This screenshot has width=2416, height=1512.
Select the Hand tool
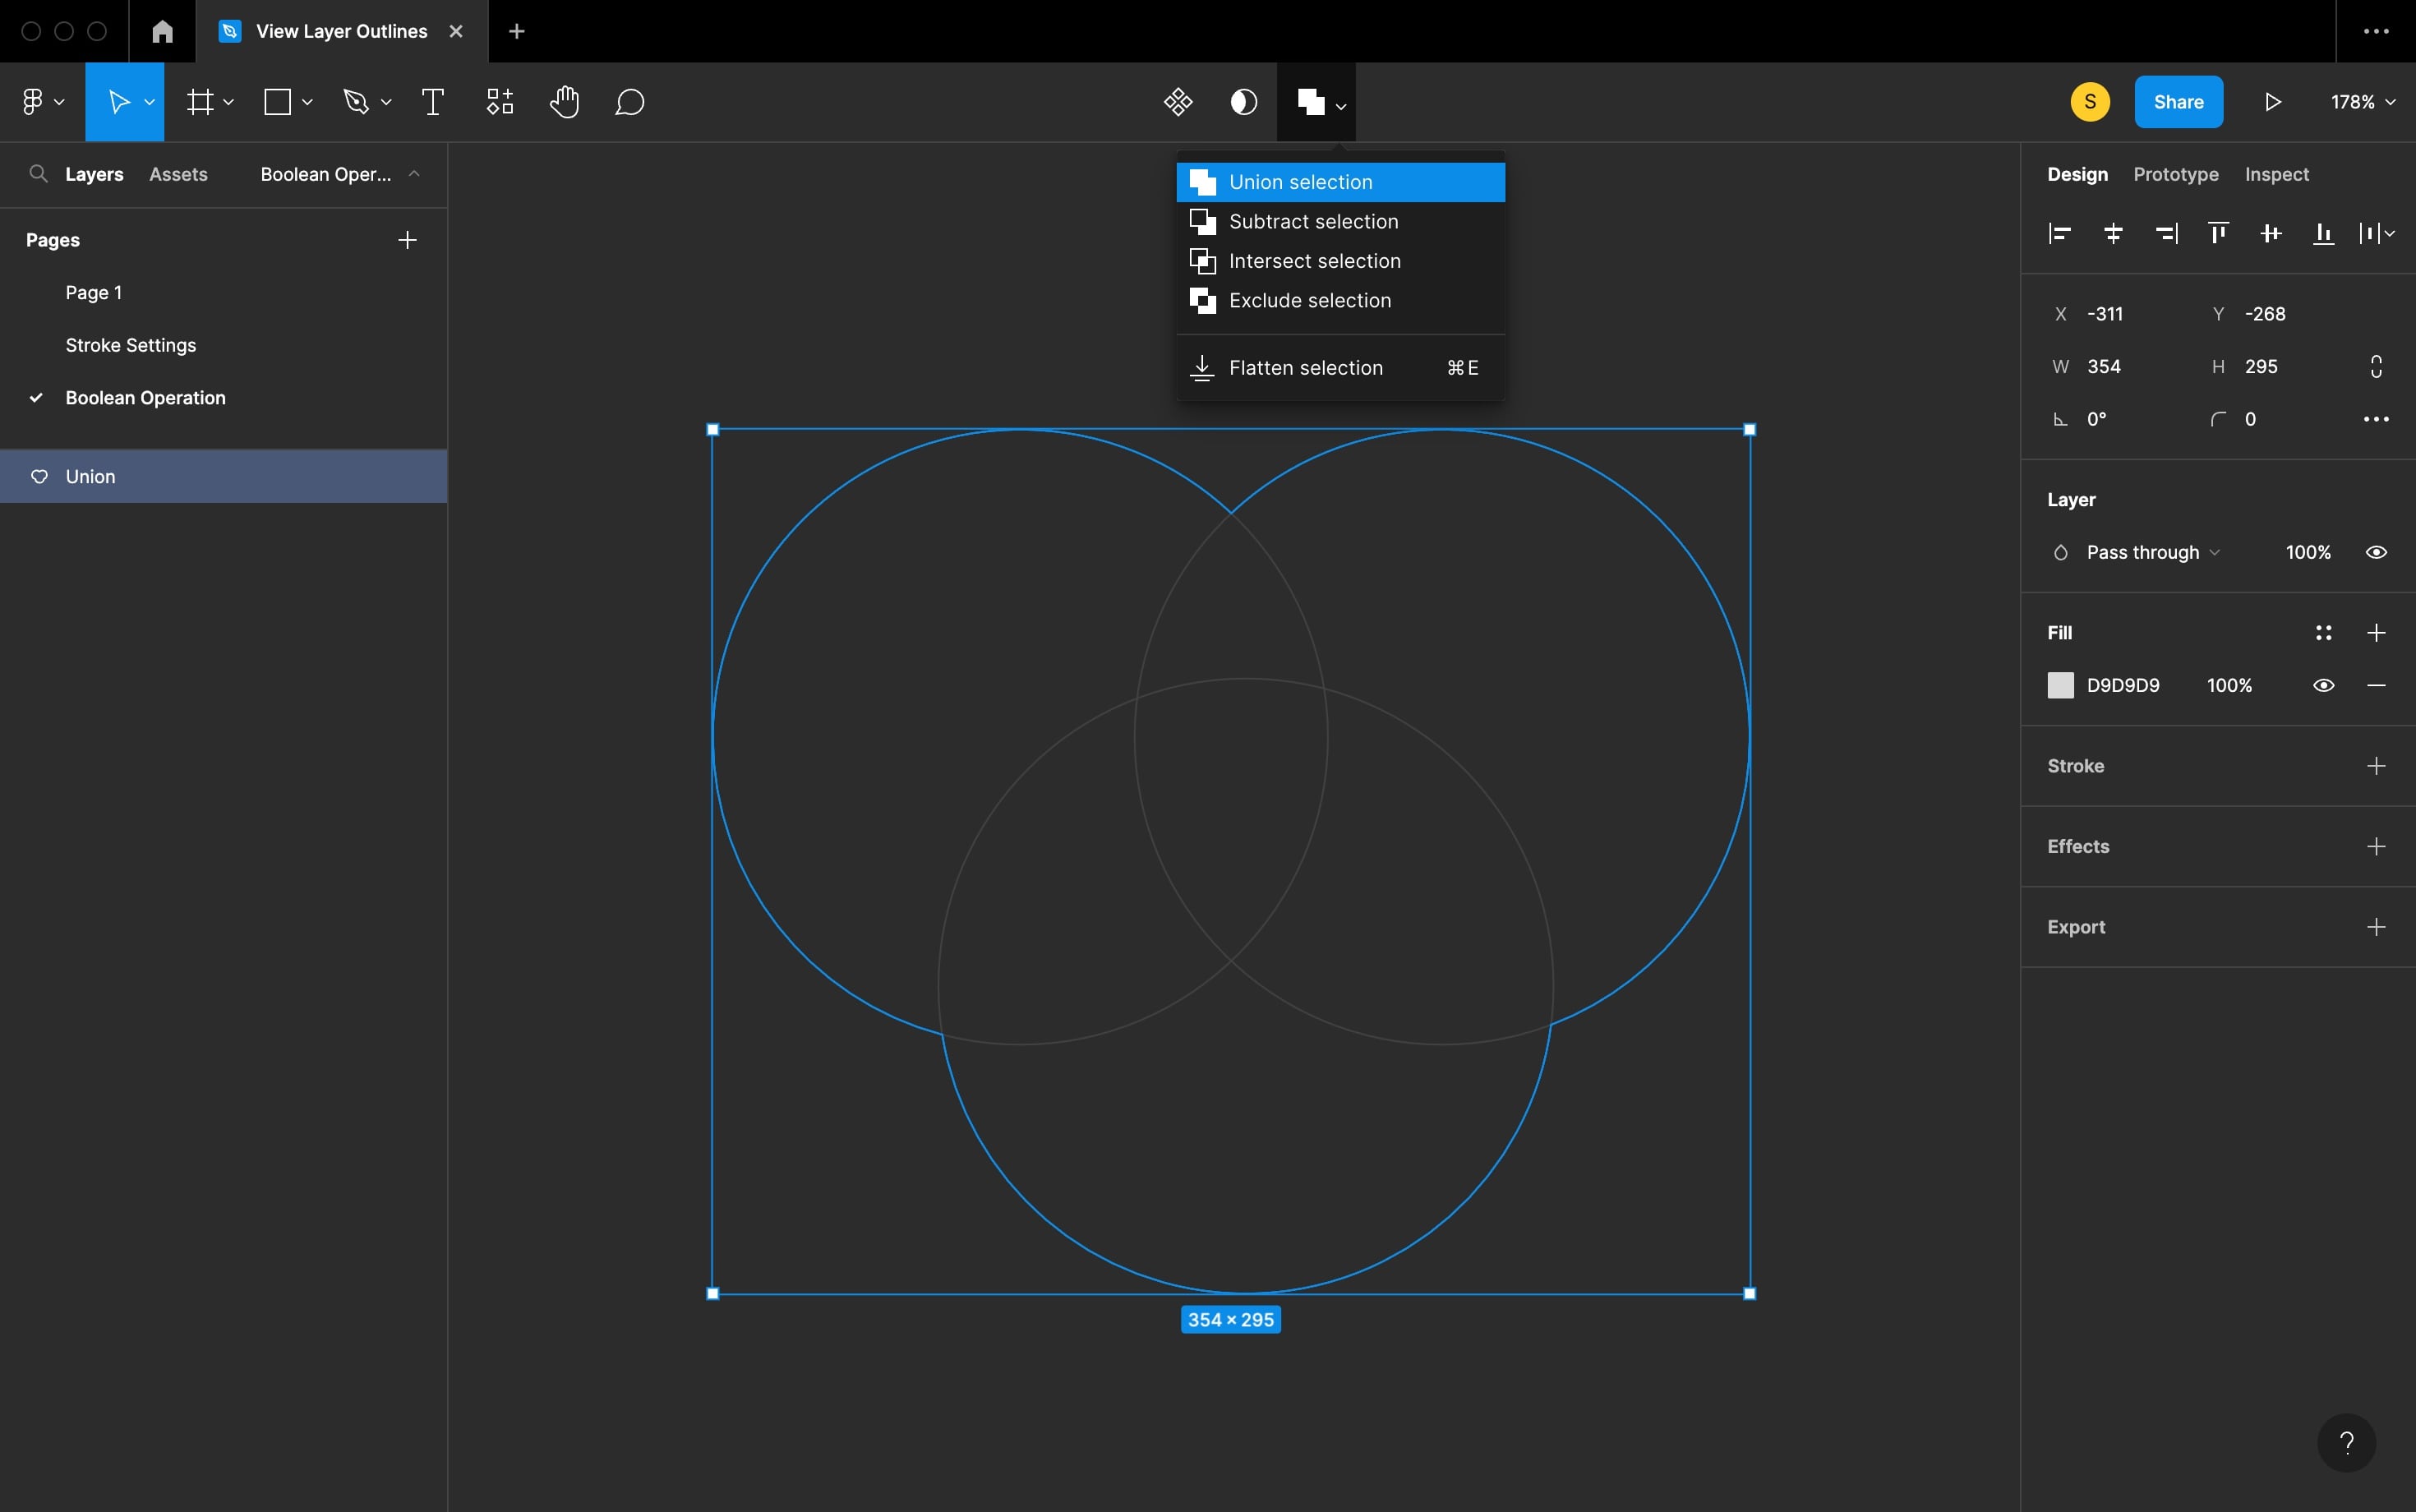tap(564, 102)
